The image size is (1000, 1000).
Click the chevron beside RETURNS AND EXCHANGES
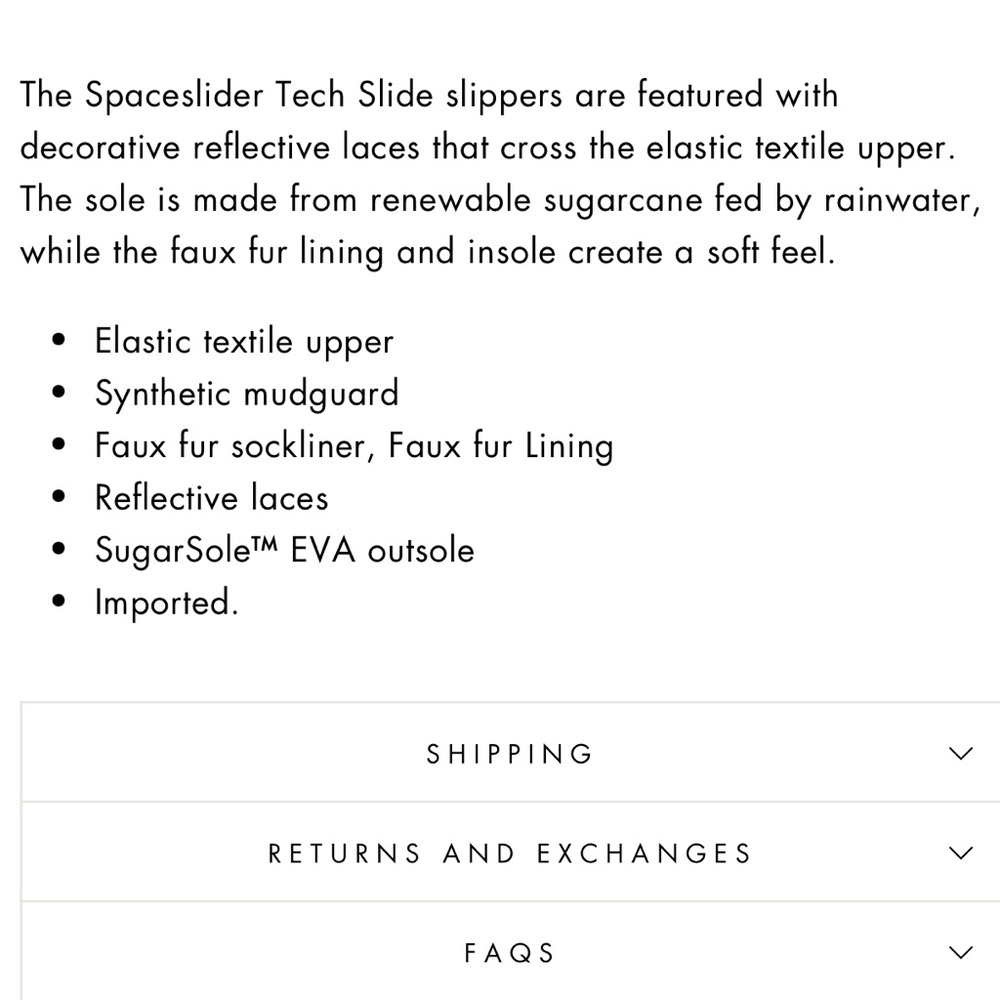pyautogui.click(x=961, y=853)
